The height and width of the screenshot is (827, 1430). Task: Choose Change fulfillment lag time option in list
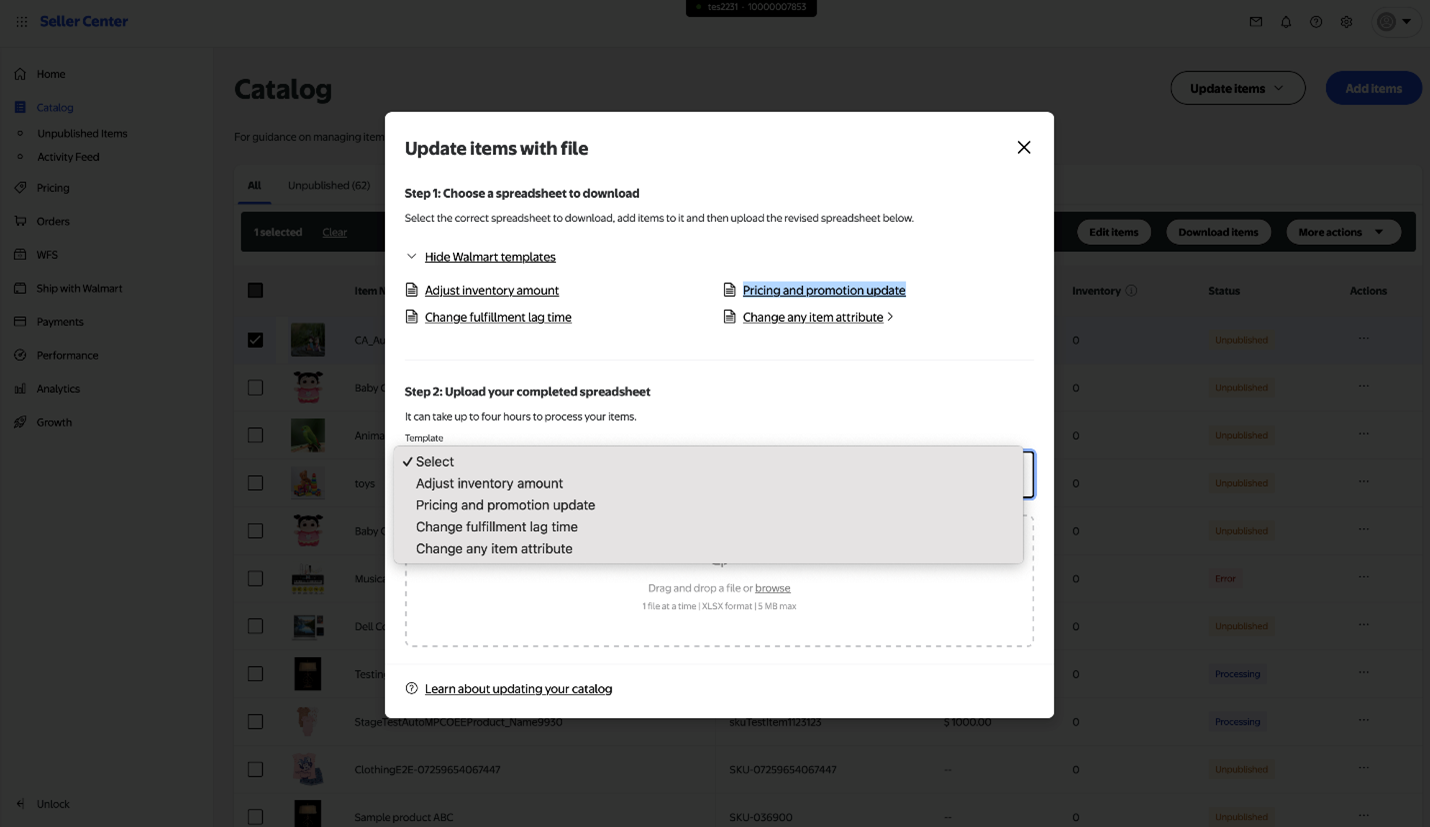pos(496,527)
